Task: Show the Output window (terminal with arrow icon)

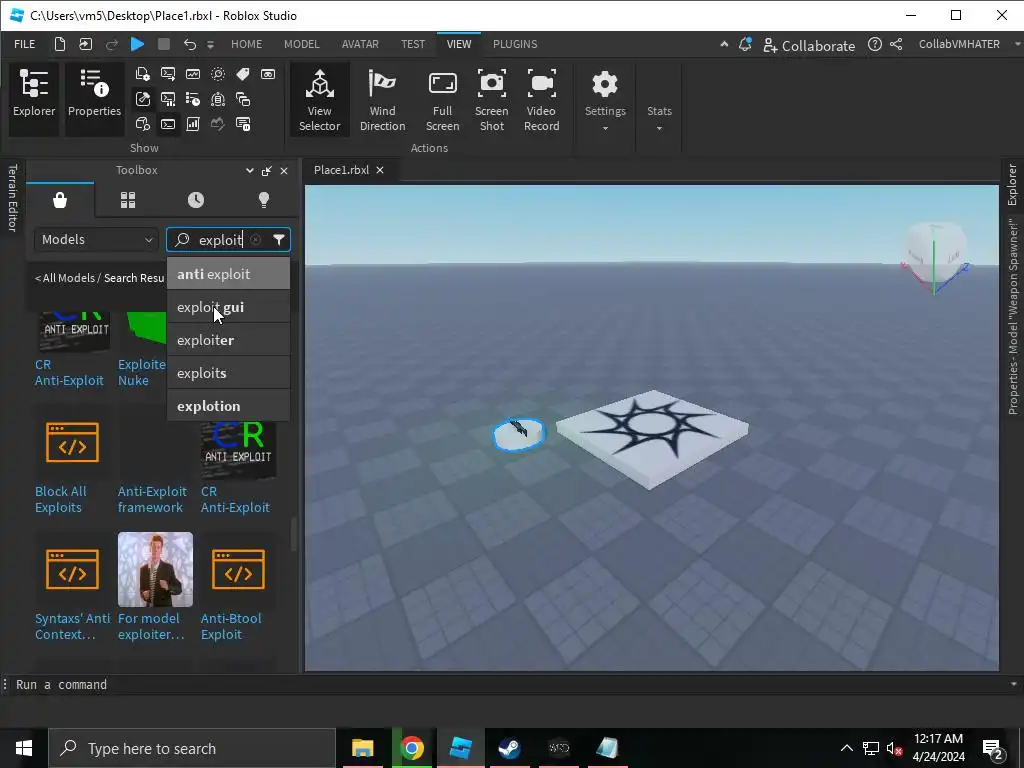Action: (168, 74)
